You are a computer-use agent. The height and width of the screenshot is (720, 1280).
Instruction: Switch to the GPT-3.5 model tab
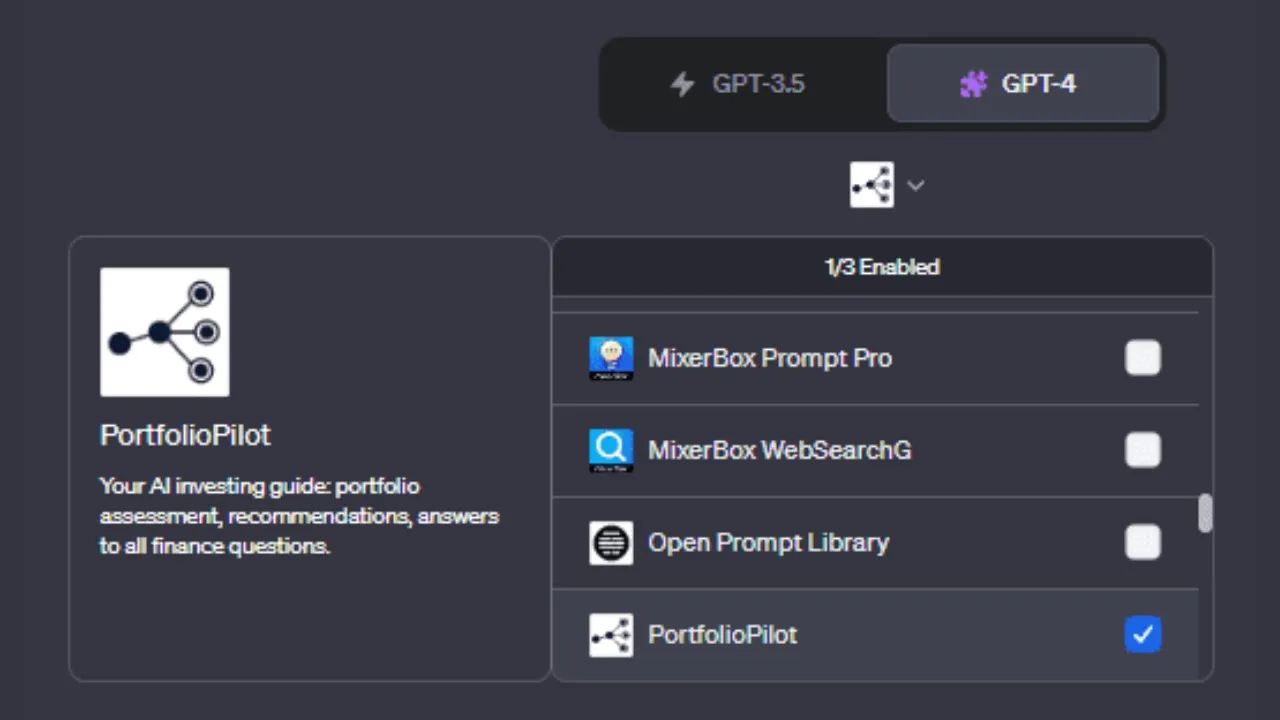743,84
